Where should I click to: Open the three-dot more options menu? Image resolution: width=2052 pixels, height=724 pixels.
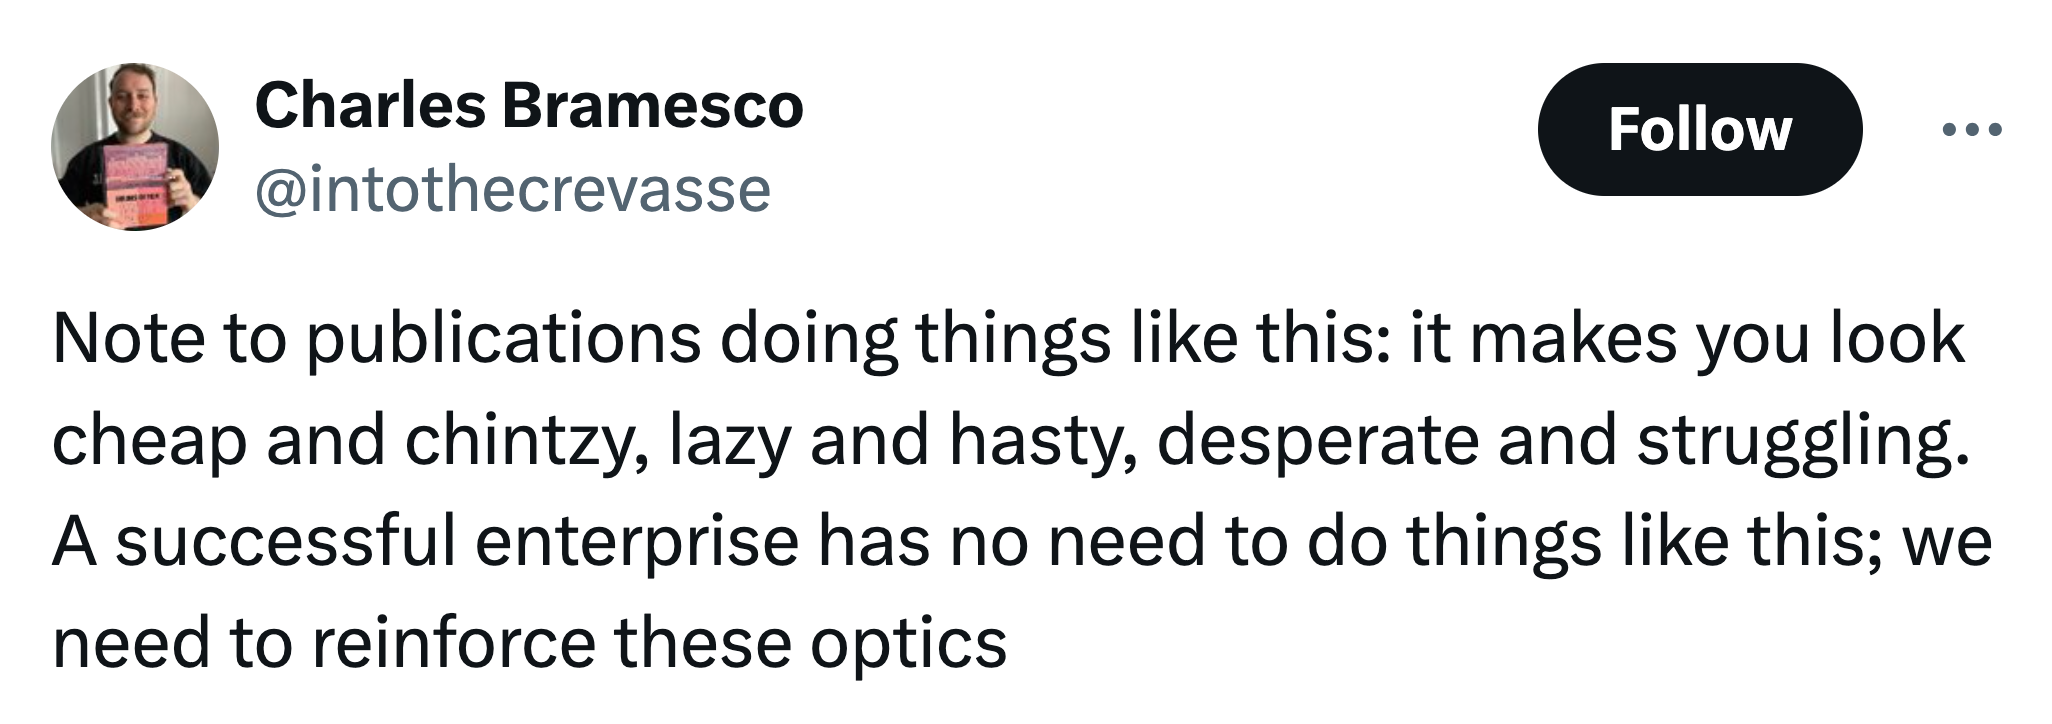[1971, 129]
